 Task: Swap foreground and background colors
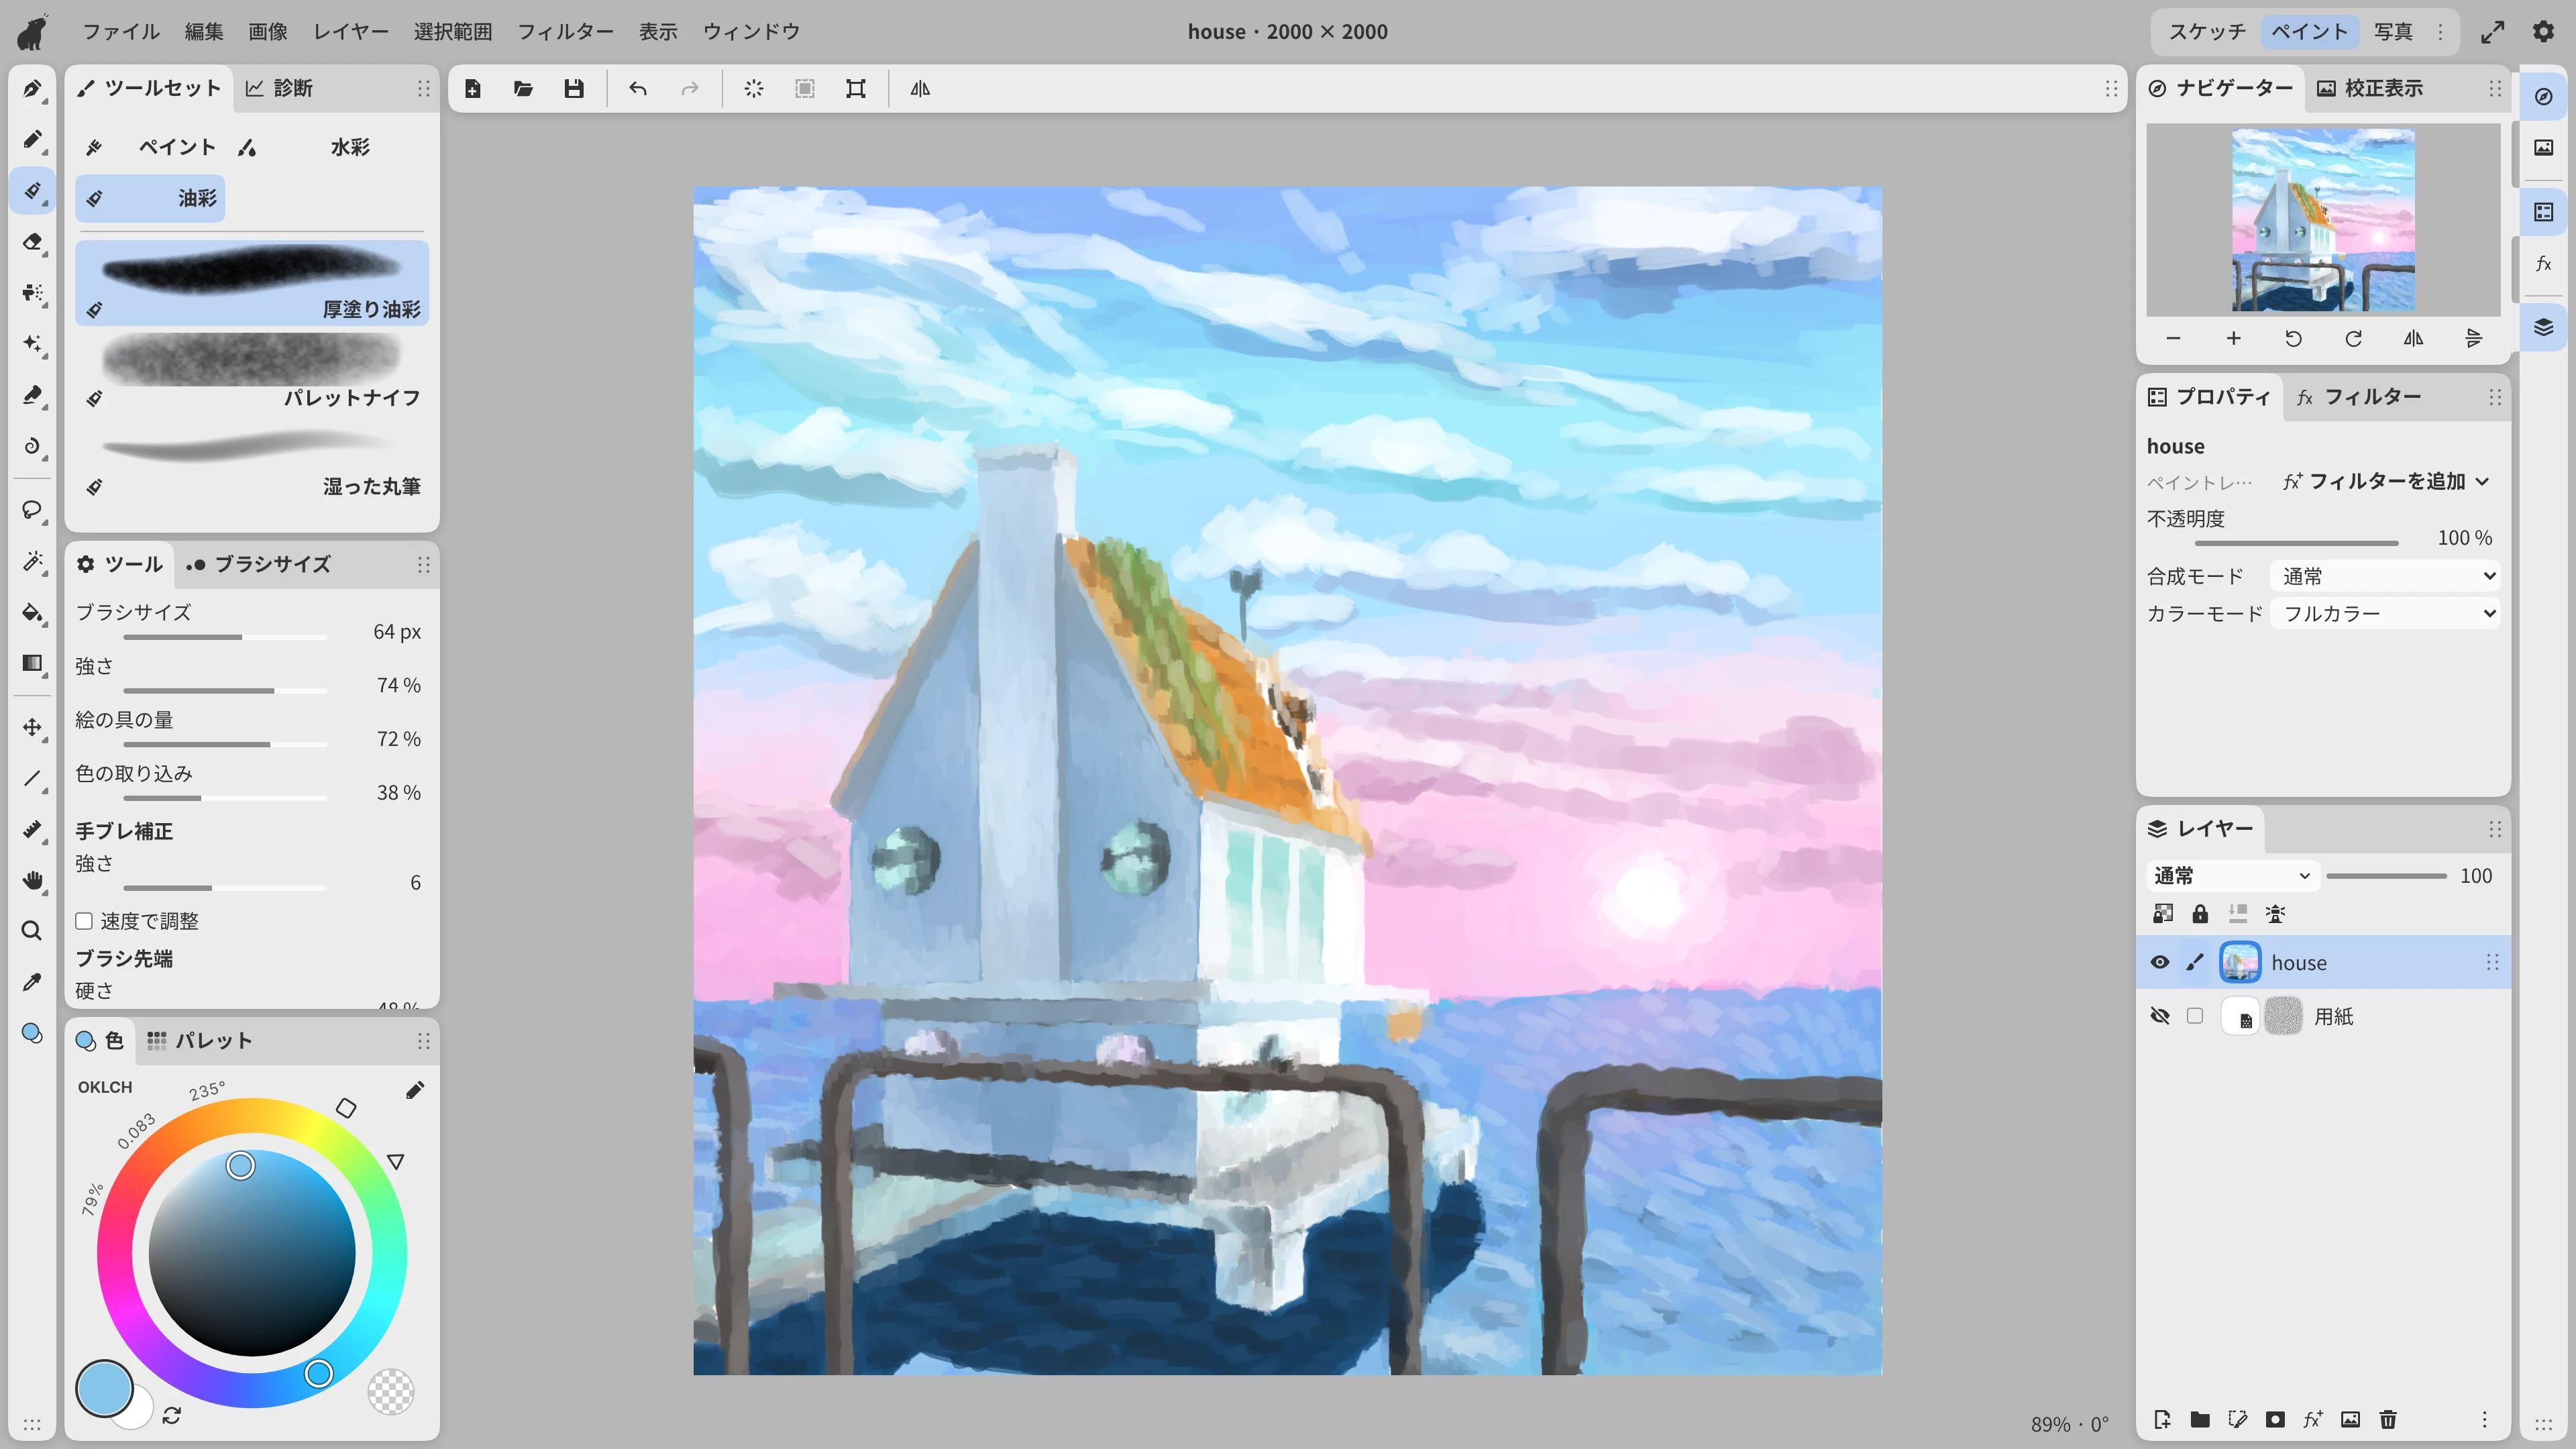[x=172, y=1415]
